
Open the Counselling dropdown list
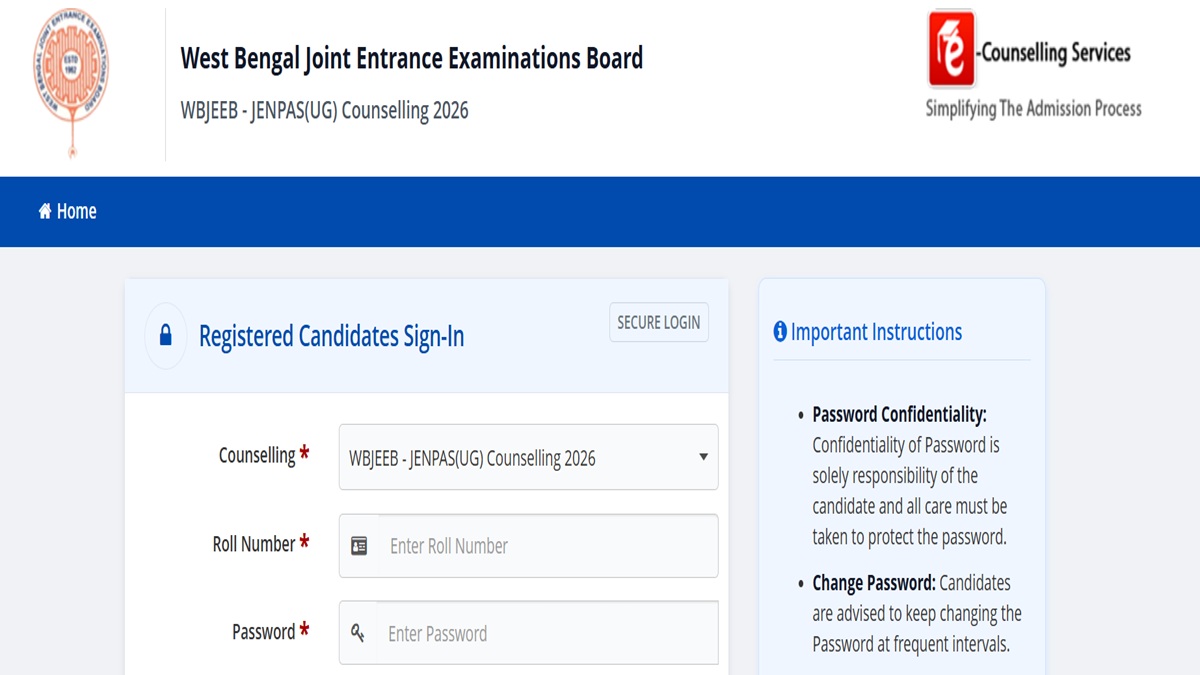[x=528, y=457]
